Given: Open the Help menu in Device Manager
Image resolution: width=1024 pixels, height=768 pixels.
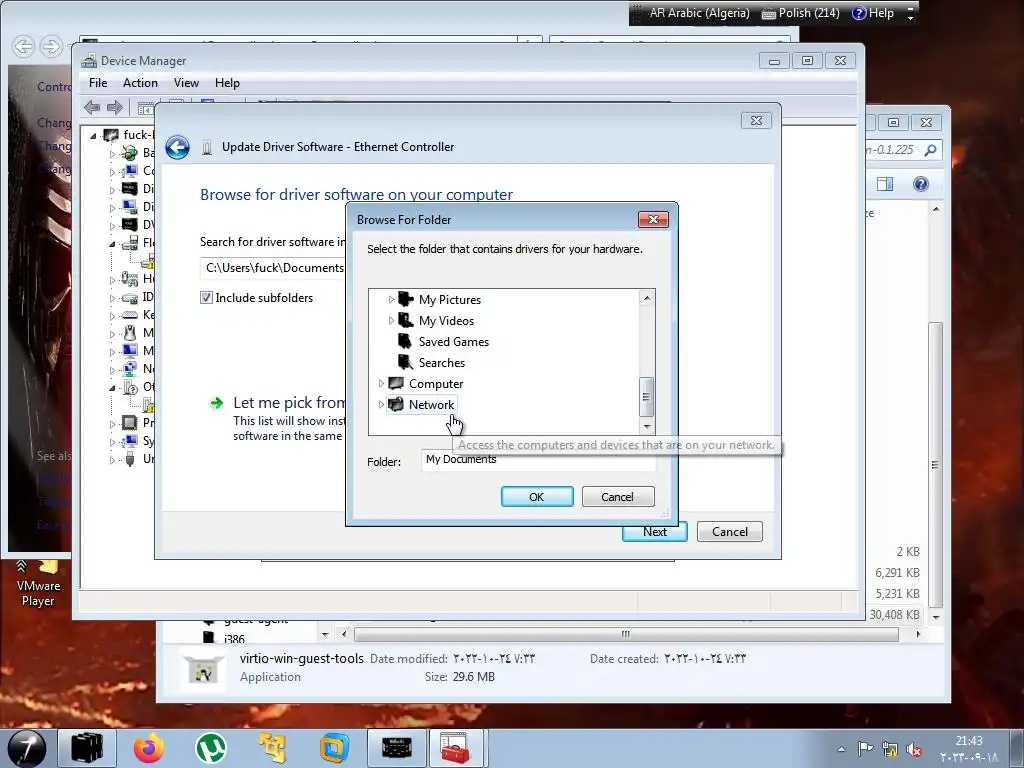Looking at the screenshot, I should coord(227,83).
